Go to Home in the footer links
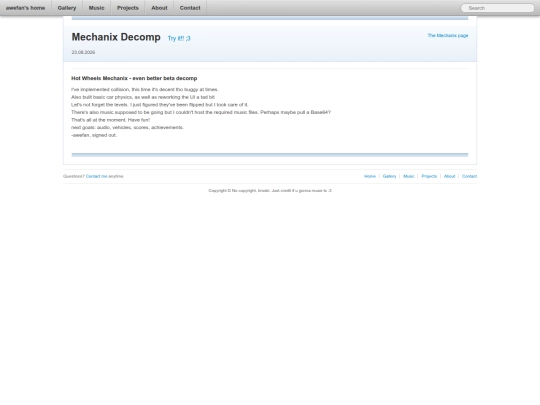 pos(370,176)
